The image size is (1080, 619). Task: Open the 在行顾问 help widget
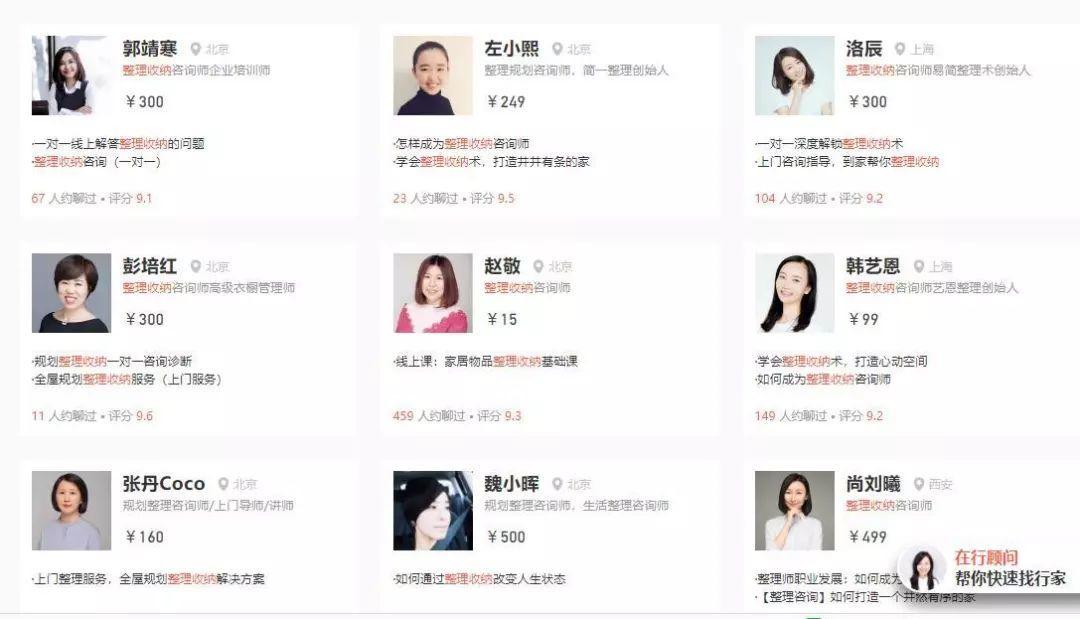pyautogui.click(x=986, y=570)
